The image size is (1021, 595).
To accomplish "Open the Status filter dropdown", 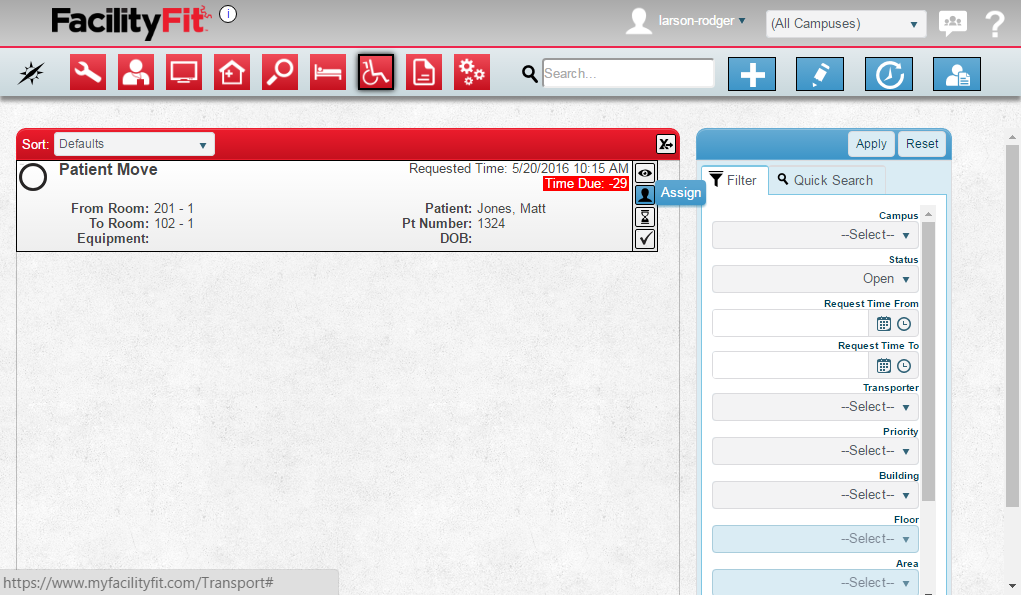I will coord(815,279).
